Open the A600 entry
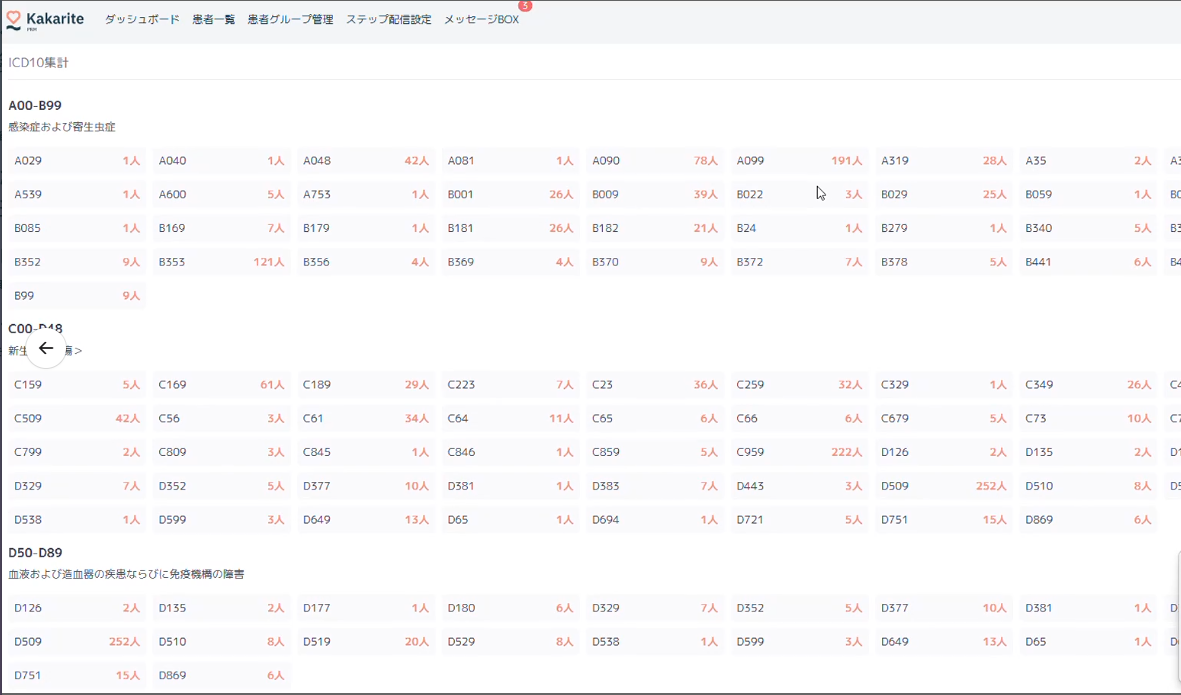This screenshot has width=1181, height=695. pos(221,194)
